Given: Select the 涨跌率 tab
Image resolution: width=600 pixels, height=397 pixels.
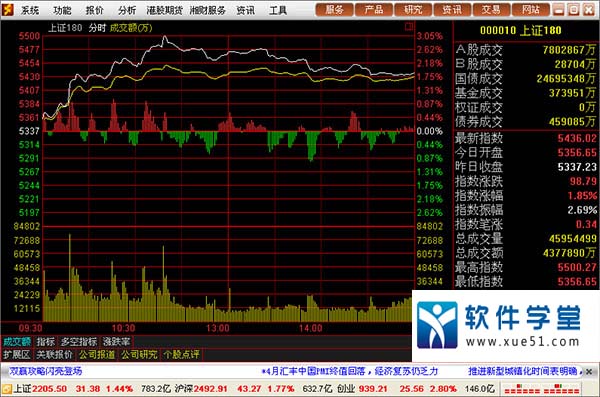Looking at the screenshot, I should pyautogui.click(x=116, y=341).
